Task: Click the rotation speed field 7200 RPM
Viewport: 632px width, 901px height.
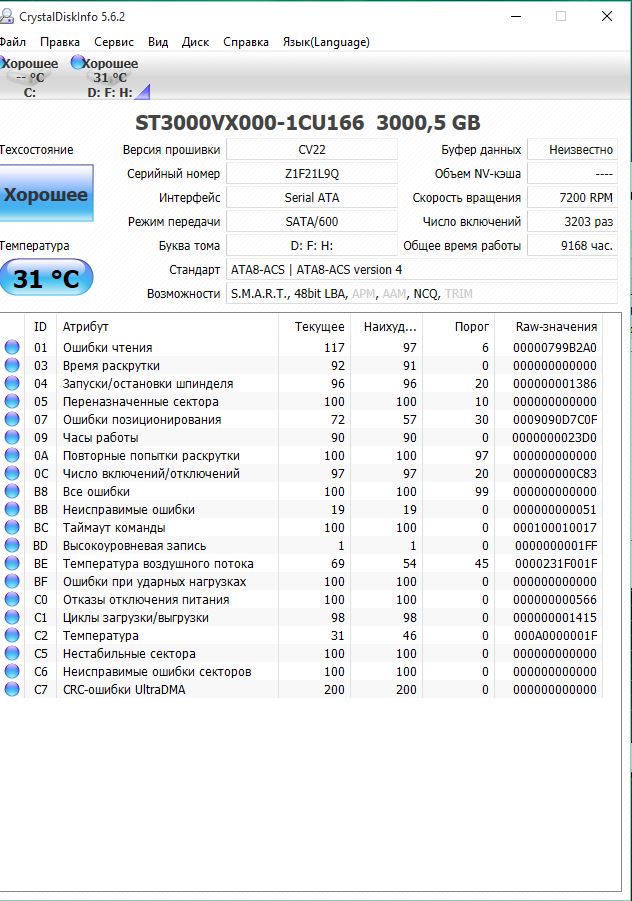Action: (x=572, y=198)
